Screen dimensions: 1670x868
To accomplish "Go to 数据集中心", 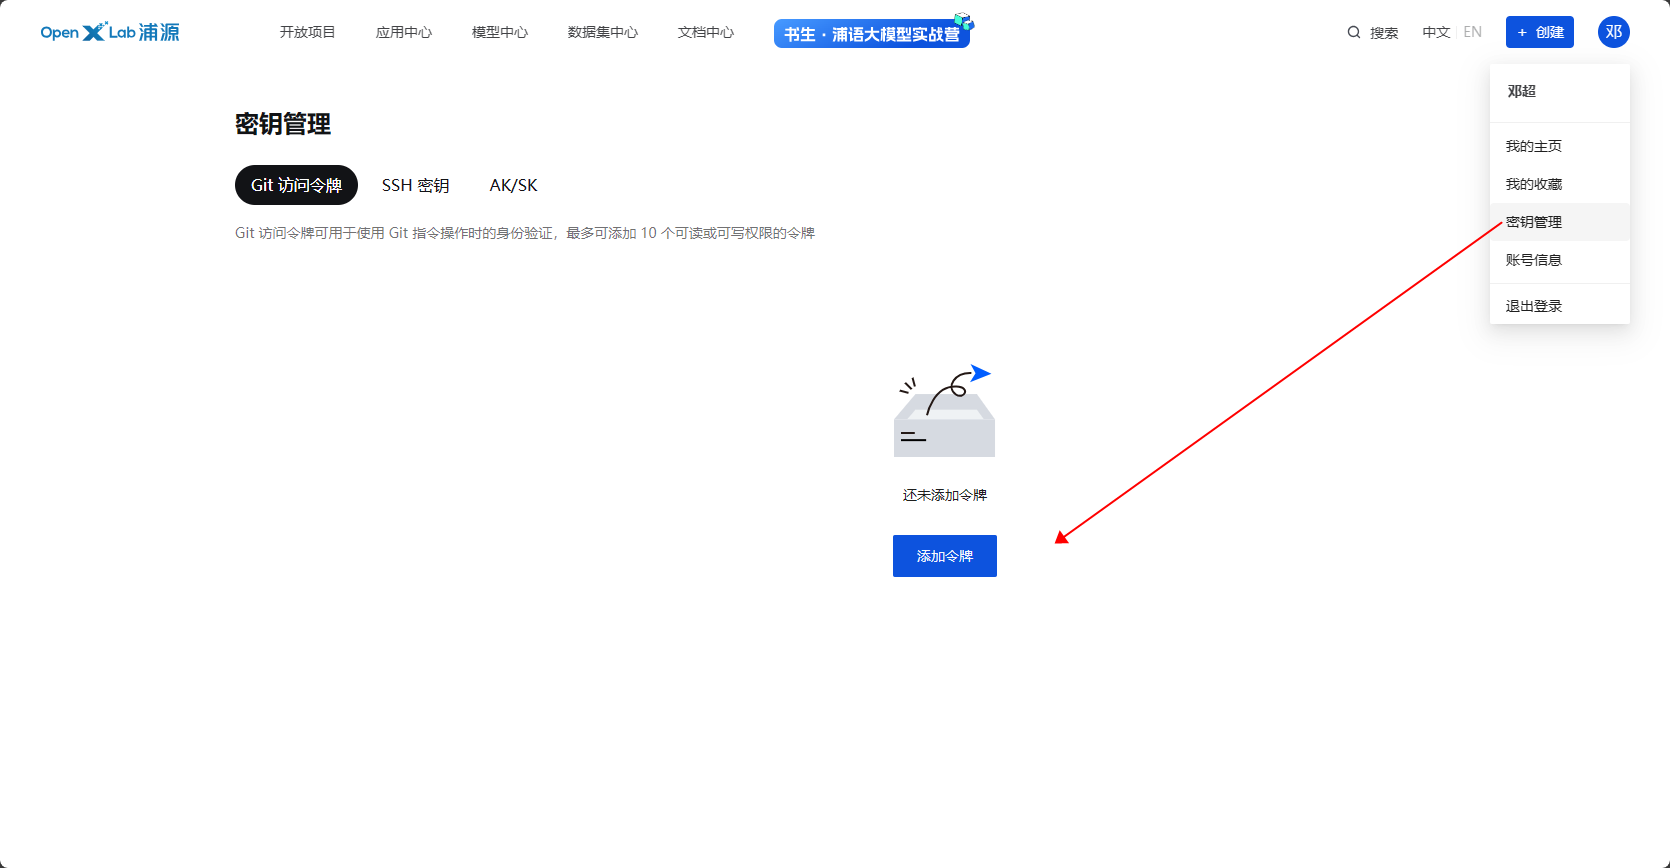I will 603,32.
